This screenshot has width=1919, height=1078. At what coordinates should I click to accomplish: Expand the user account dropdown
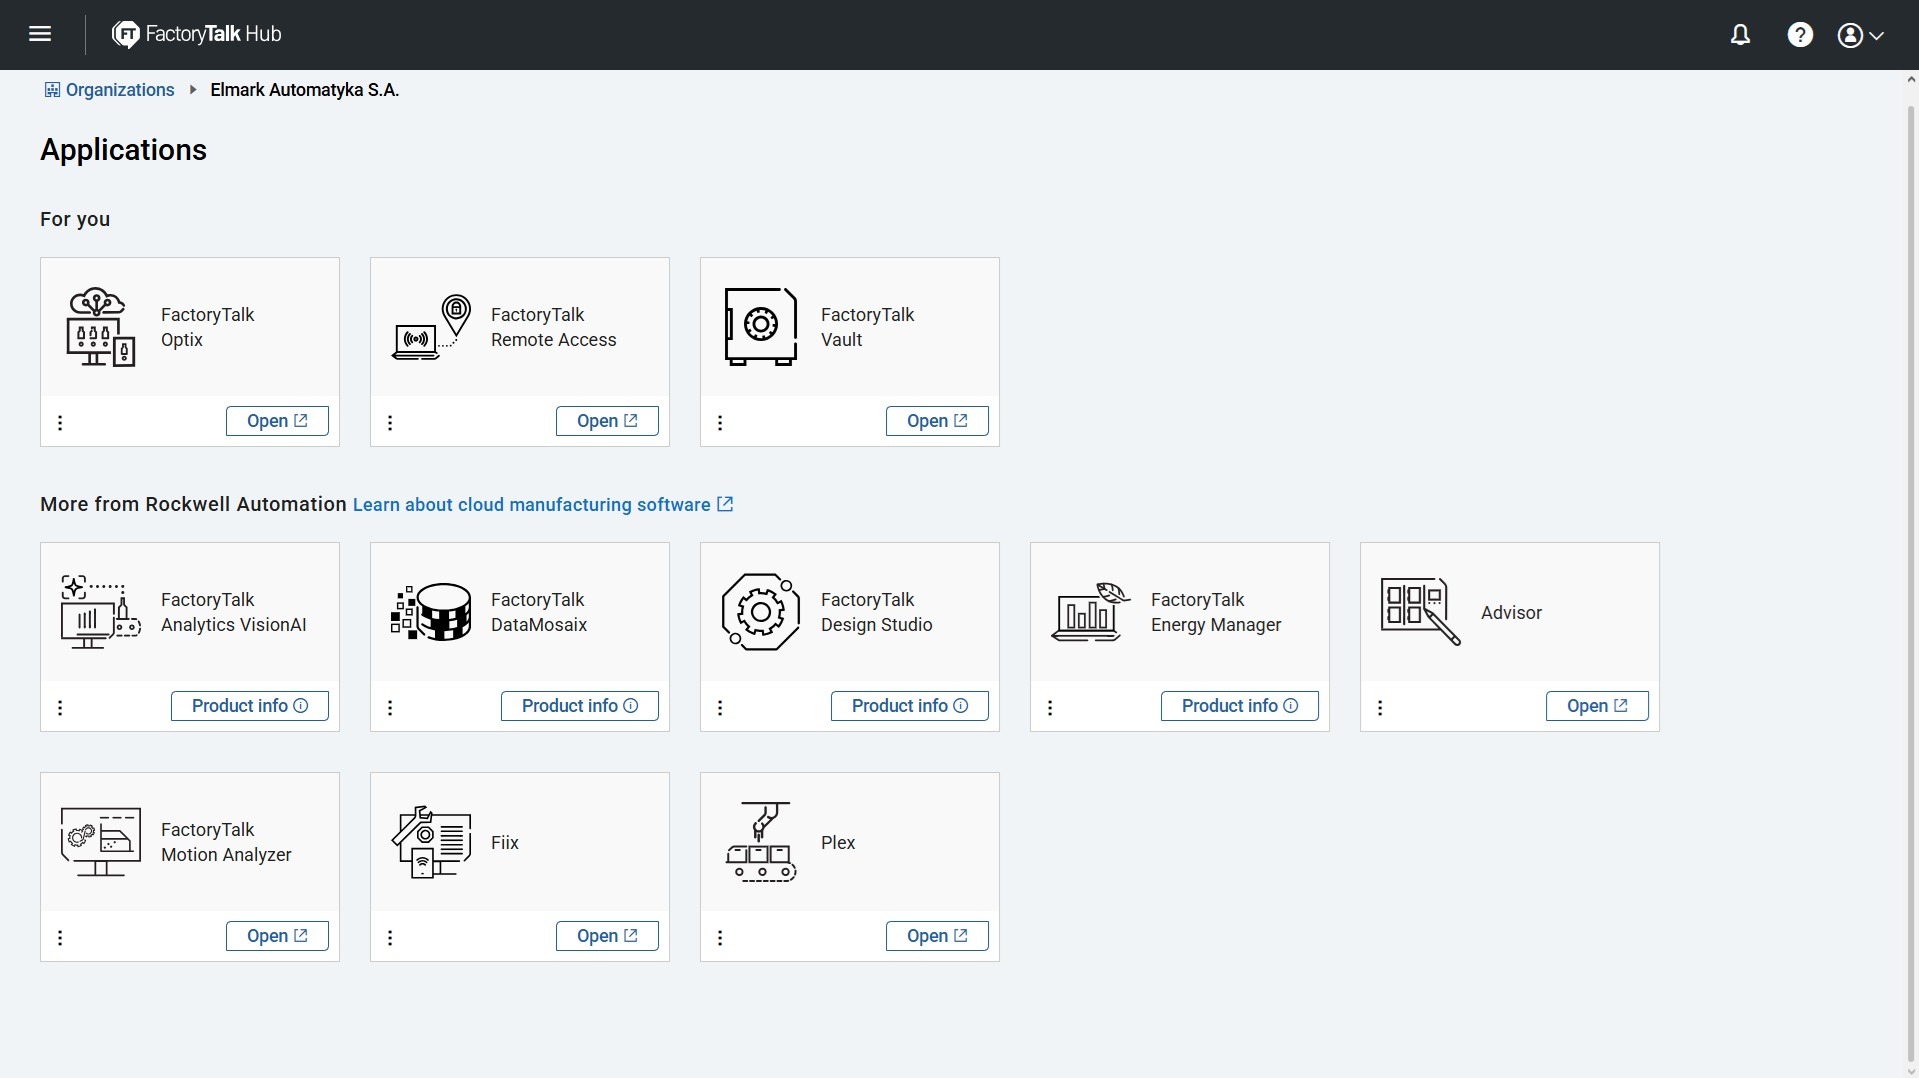pos(1860,35)
